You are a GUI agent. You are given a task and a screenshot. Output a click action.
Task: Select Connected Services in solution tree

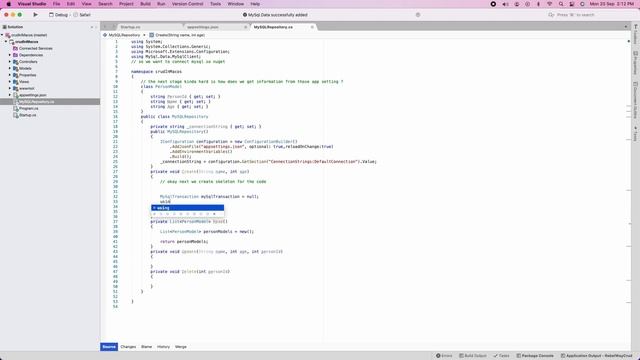click(36, 48)
